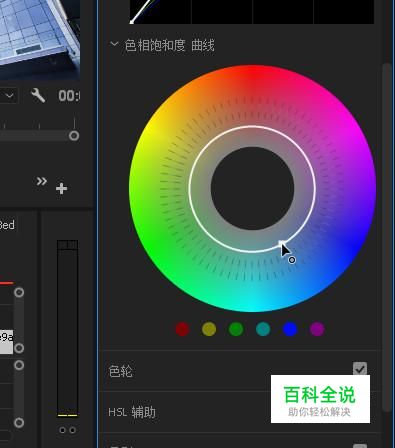Viewport: 395px width, 448px height.
Task: Click the curves graph at top
Action: [x=252, y=12]
